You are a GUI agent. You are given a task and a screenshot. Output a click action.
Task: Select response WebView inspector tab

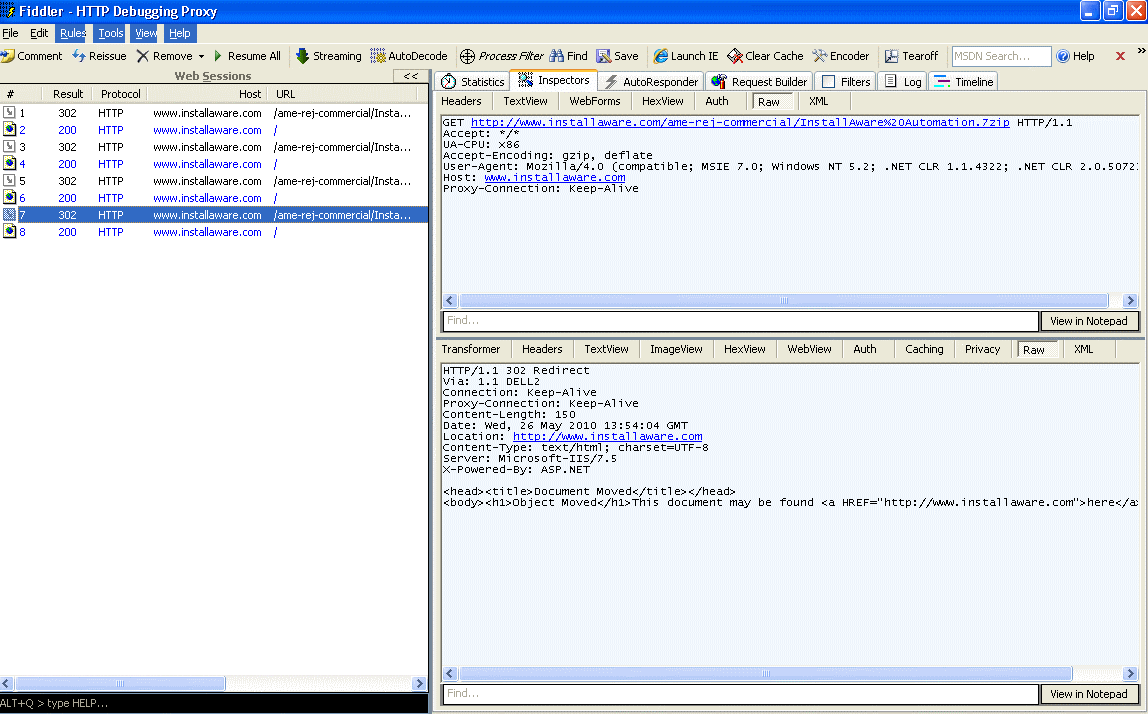click(809, 349)
